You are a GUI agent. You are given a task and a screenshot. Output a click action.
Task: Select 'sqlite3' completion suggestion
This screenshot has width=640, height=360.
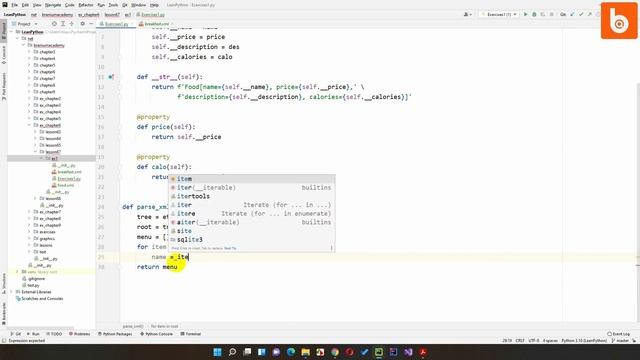[x=252, y=240]
